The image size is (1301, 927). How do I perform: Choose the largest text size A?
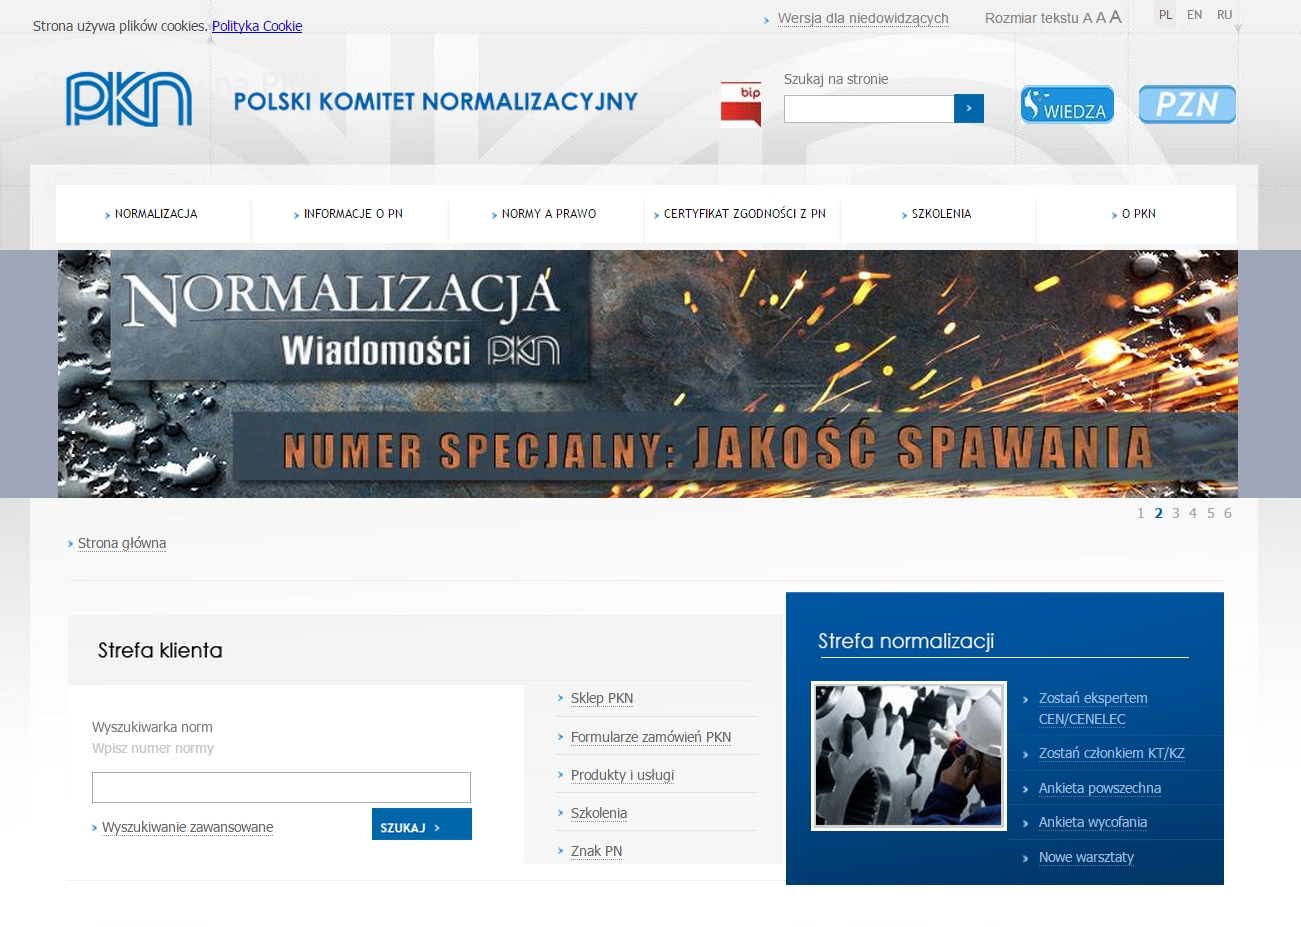(x=1115, y=17)
